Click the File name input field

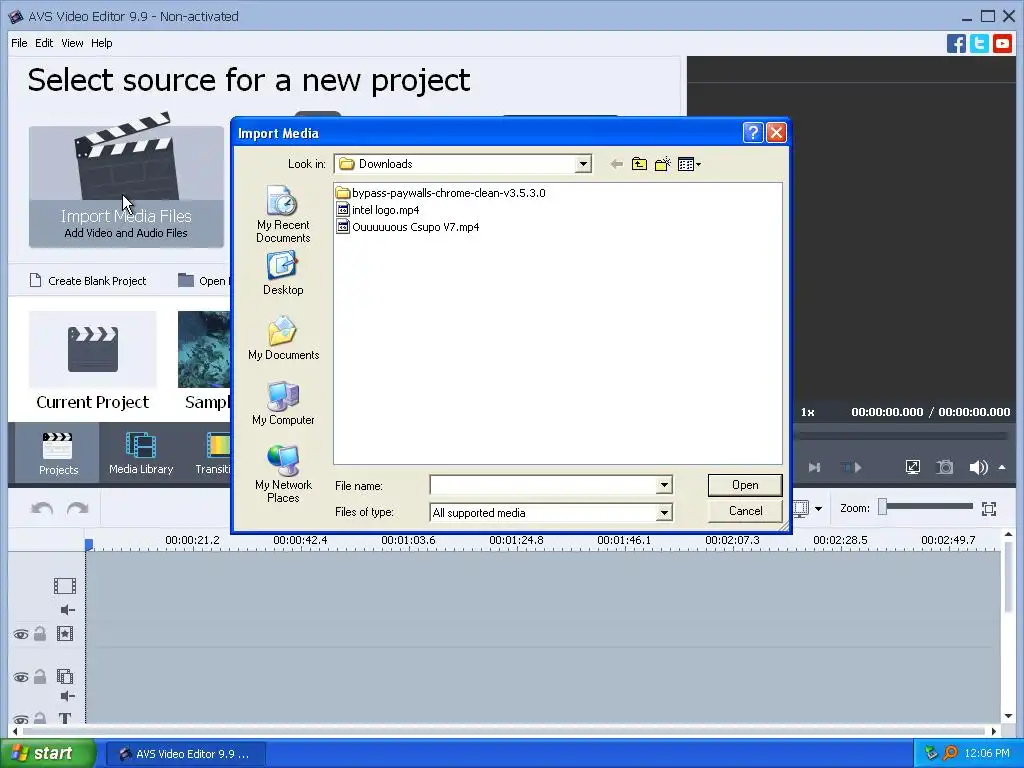pos(543,485)
